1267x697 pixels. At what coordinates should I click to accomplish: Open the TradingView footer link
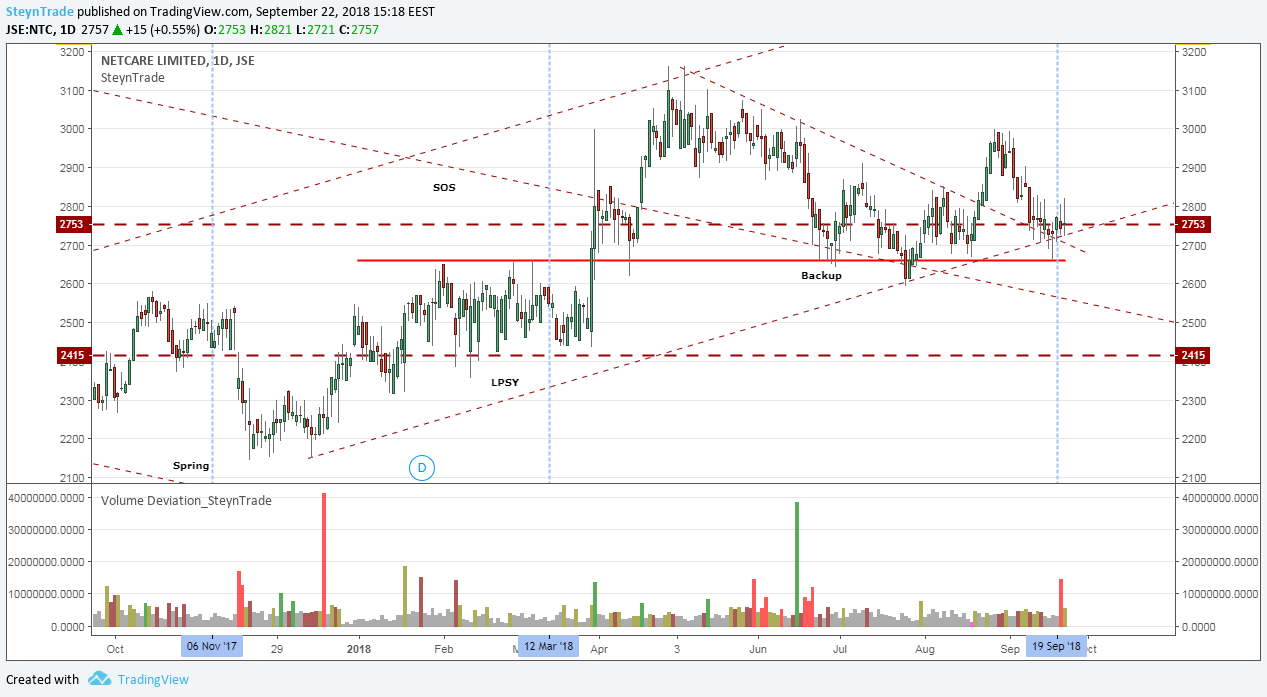click(153, 679)
